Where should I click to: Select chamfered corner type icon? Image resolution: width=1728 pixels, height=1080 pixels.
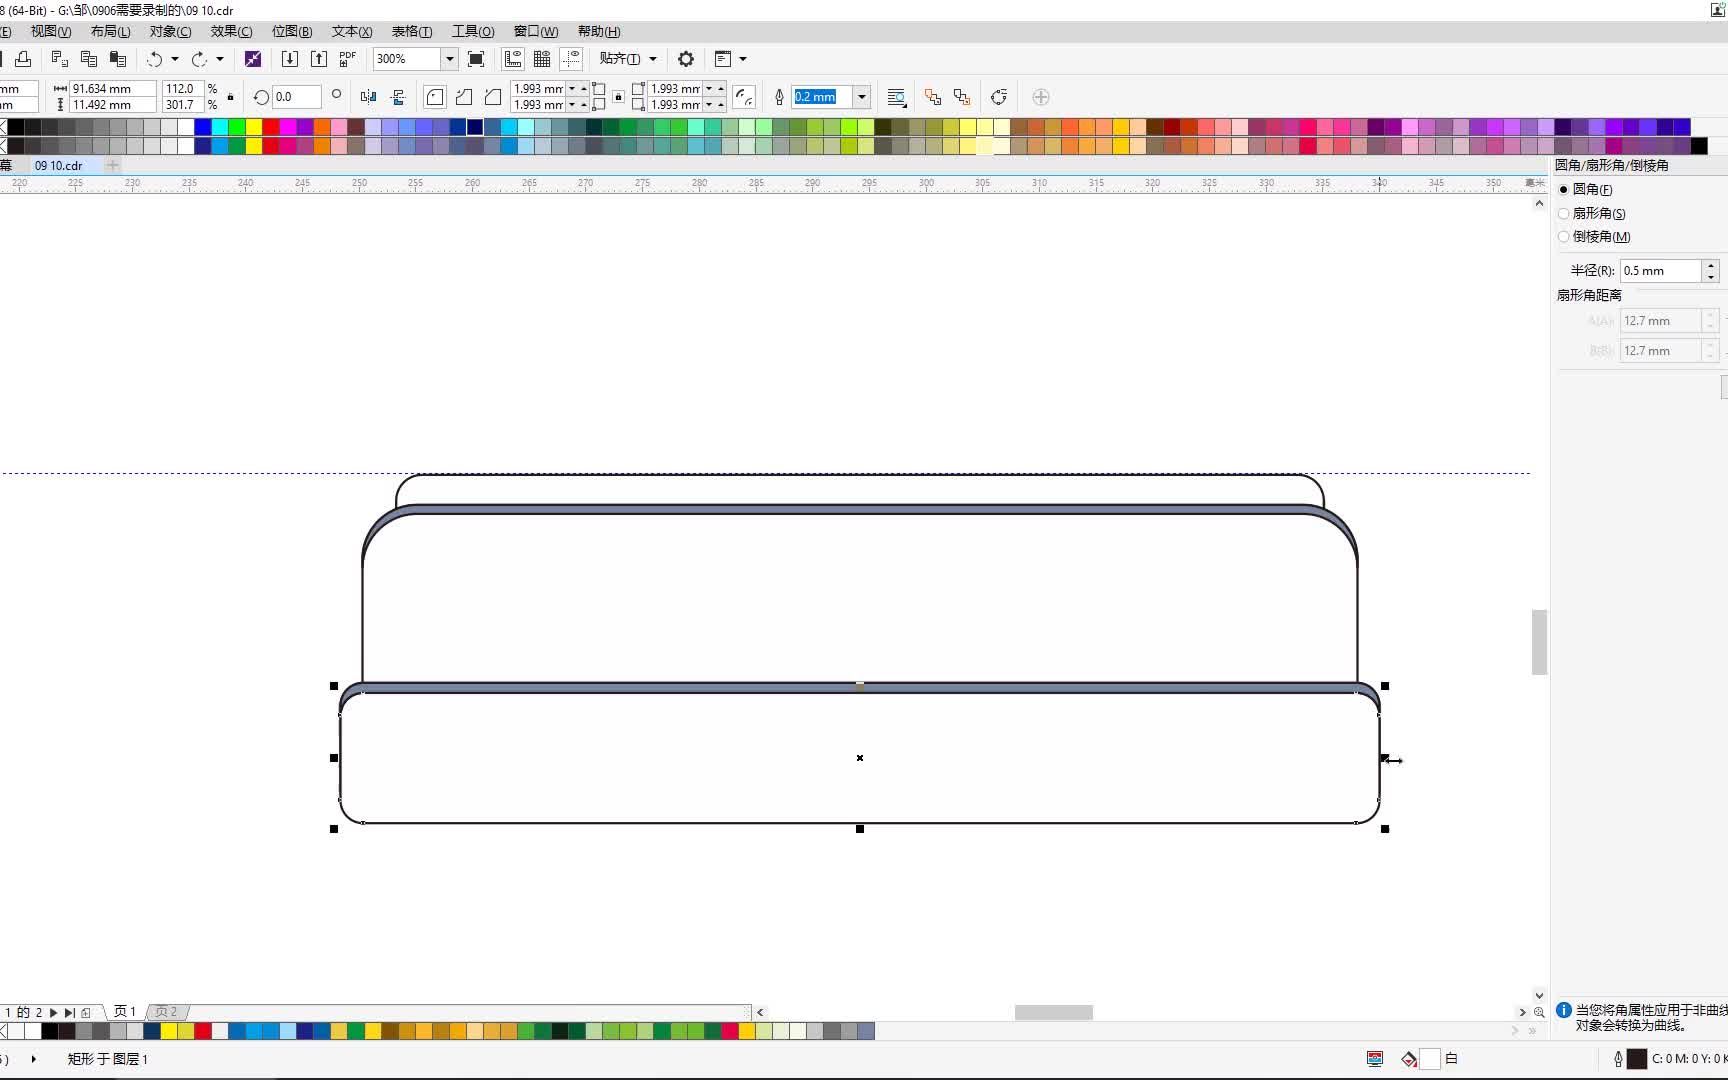[x=493, y=97]
